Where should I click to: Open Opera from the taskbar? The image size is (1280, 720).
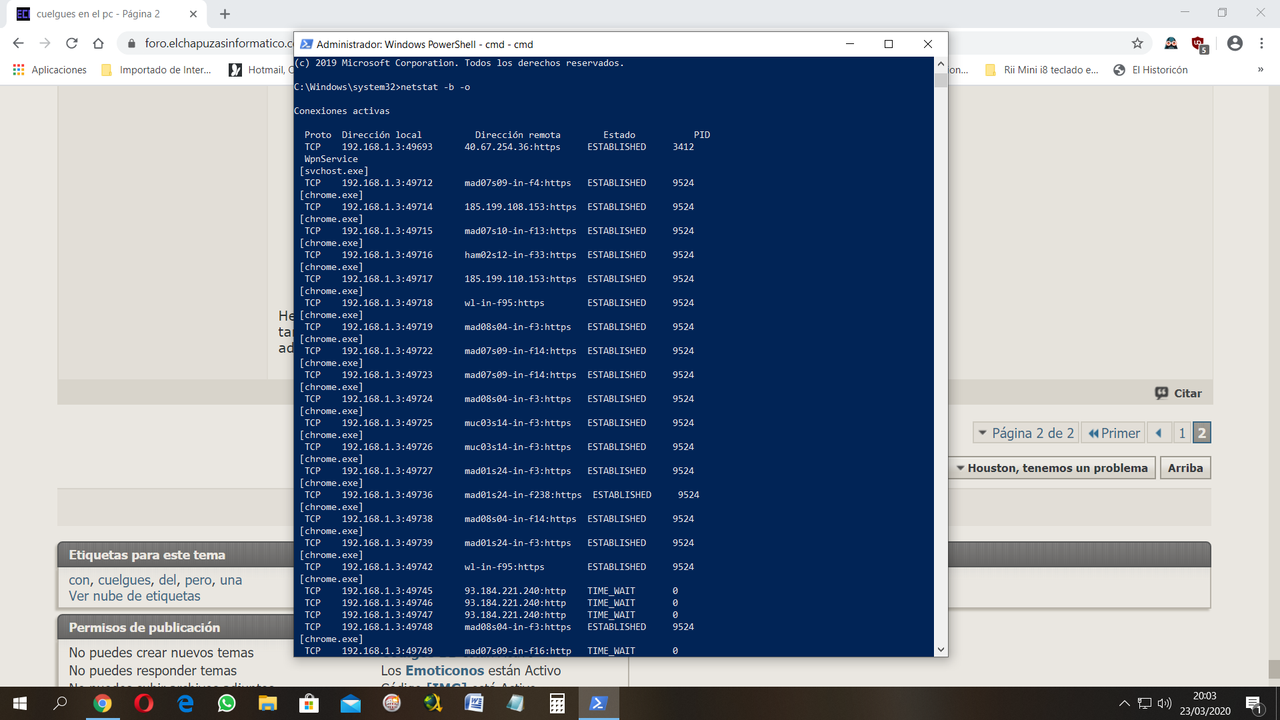(144, 703)
